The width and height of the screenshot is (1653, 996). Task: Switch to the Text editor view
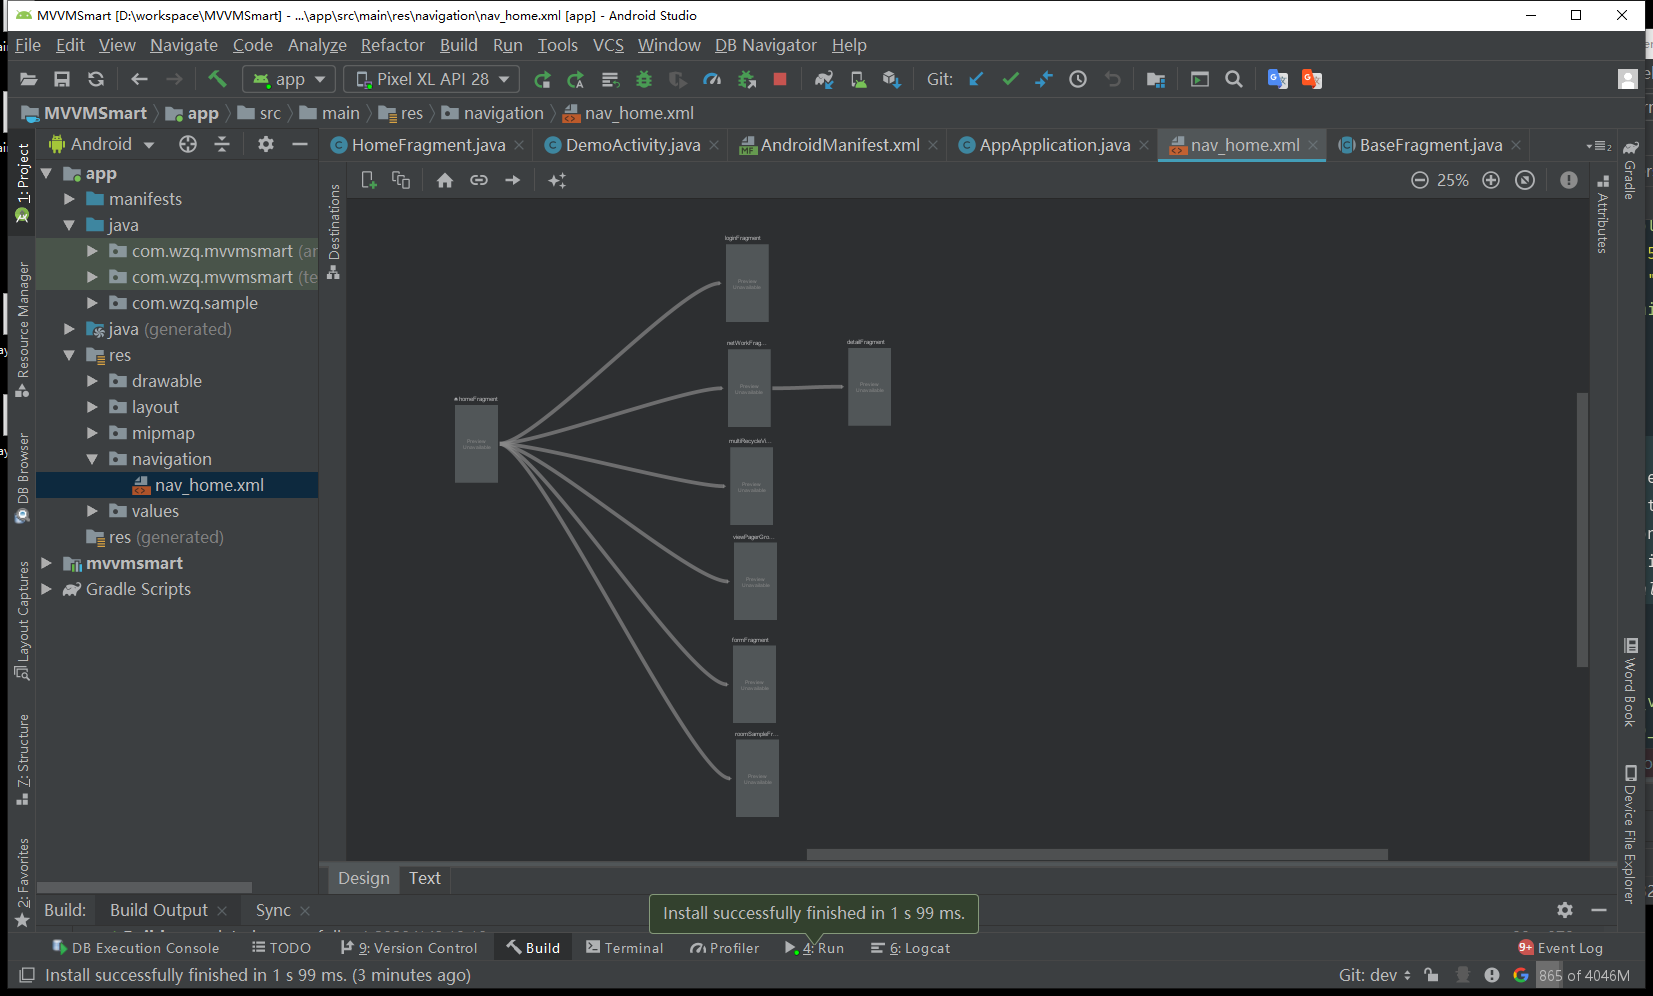424,878
